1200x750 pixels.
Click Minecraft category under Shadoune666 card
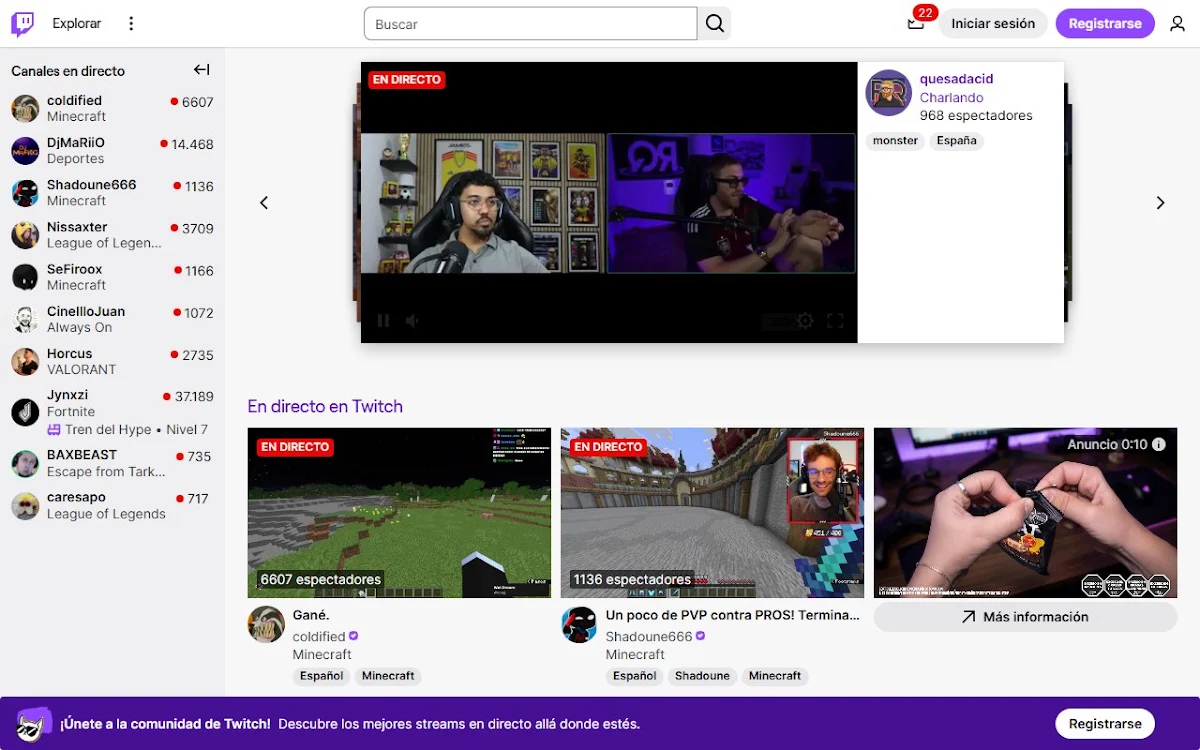[x=635, y=654]
